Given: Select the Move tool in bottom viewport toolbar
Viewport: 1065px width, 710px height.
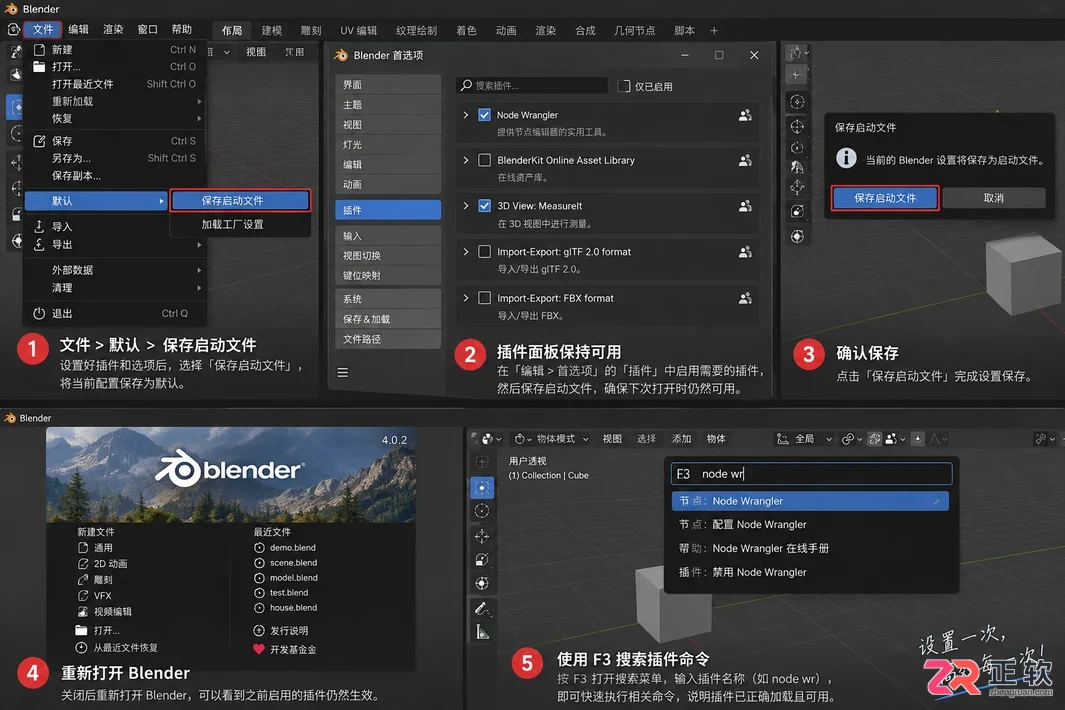Looking at the screenshot, I should (x=482, y=536).
